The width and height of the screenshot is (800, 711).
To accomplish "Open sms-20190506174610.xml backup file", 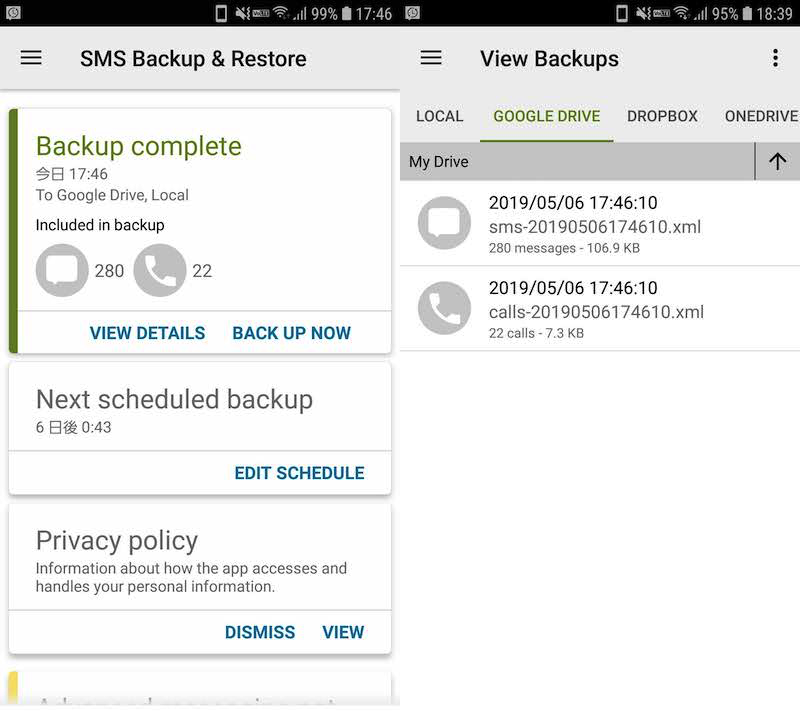I will click(x=595, y=227).
